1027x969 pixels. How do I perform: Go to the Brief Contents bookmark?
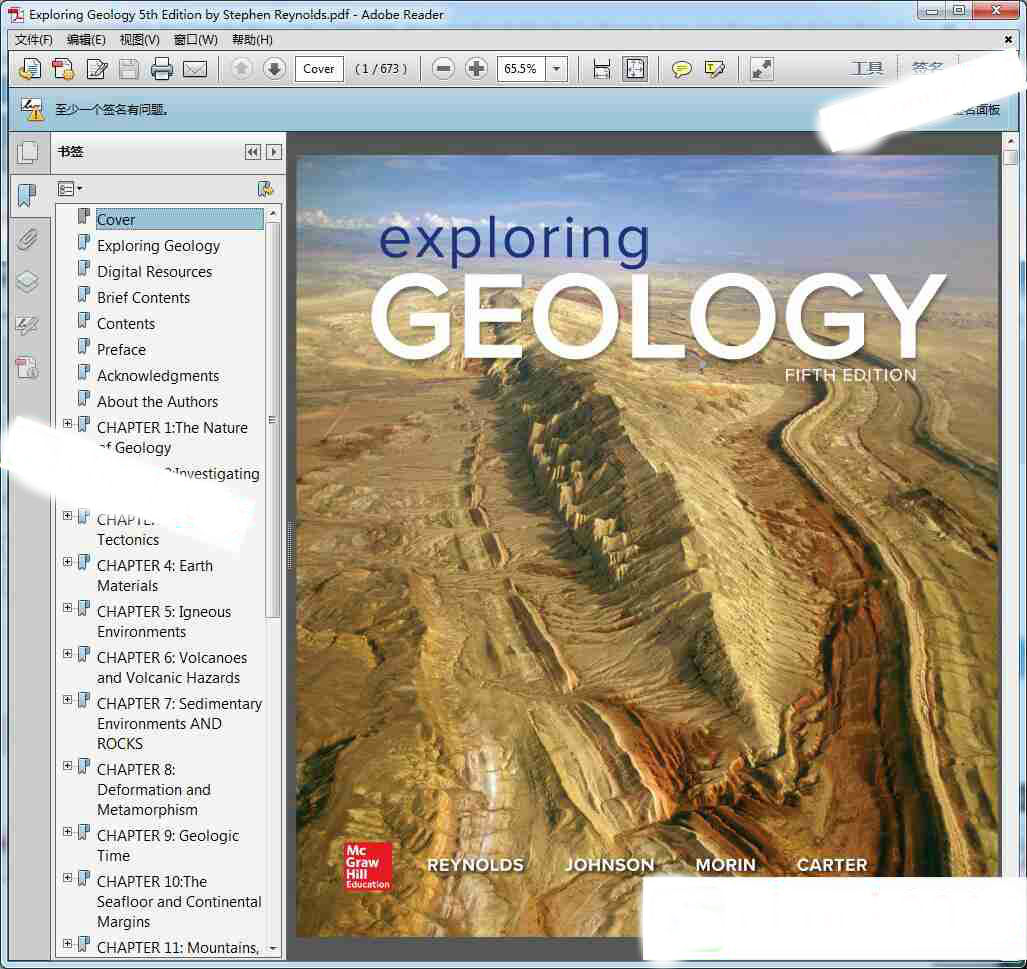tap(143, 297)
